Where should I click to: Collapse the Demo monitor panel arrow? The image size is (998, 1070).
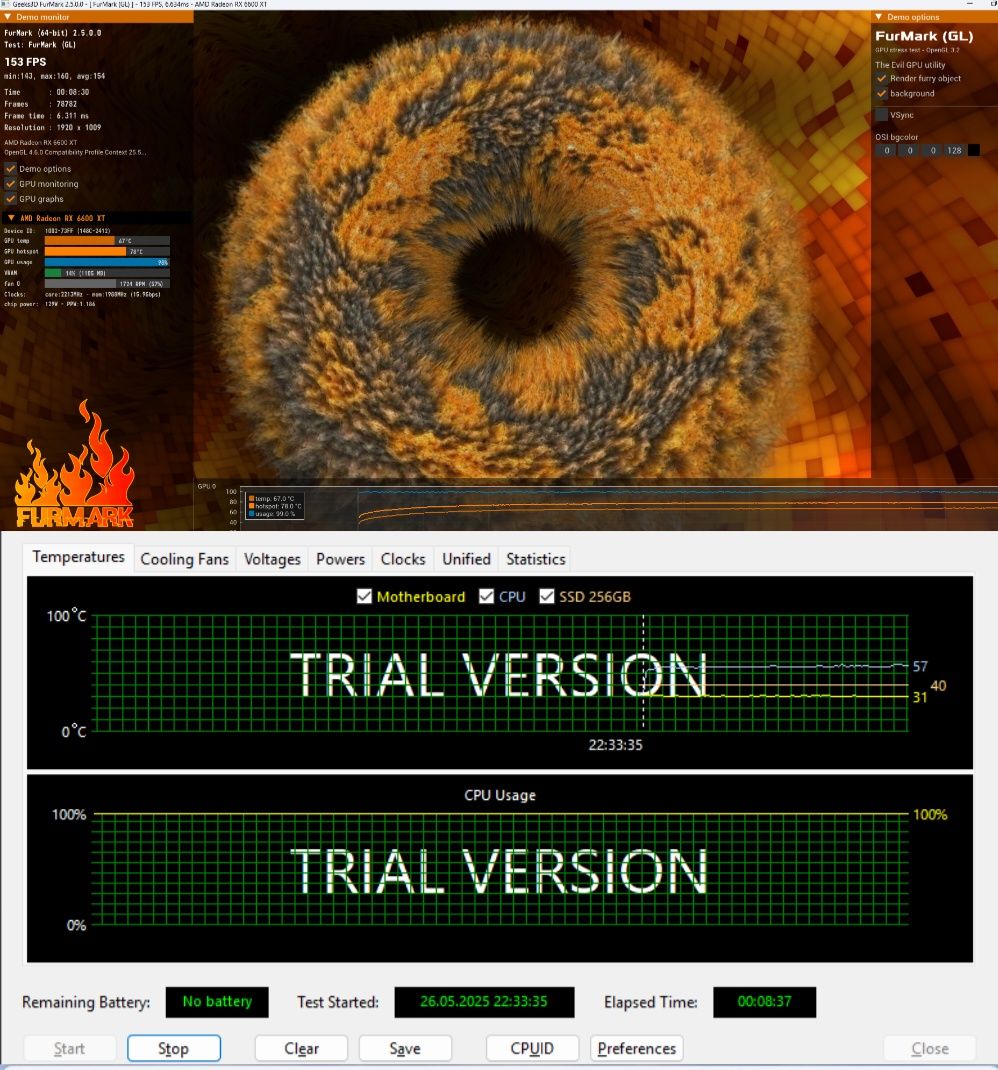click(8, 17)
